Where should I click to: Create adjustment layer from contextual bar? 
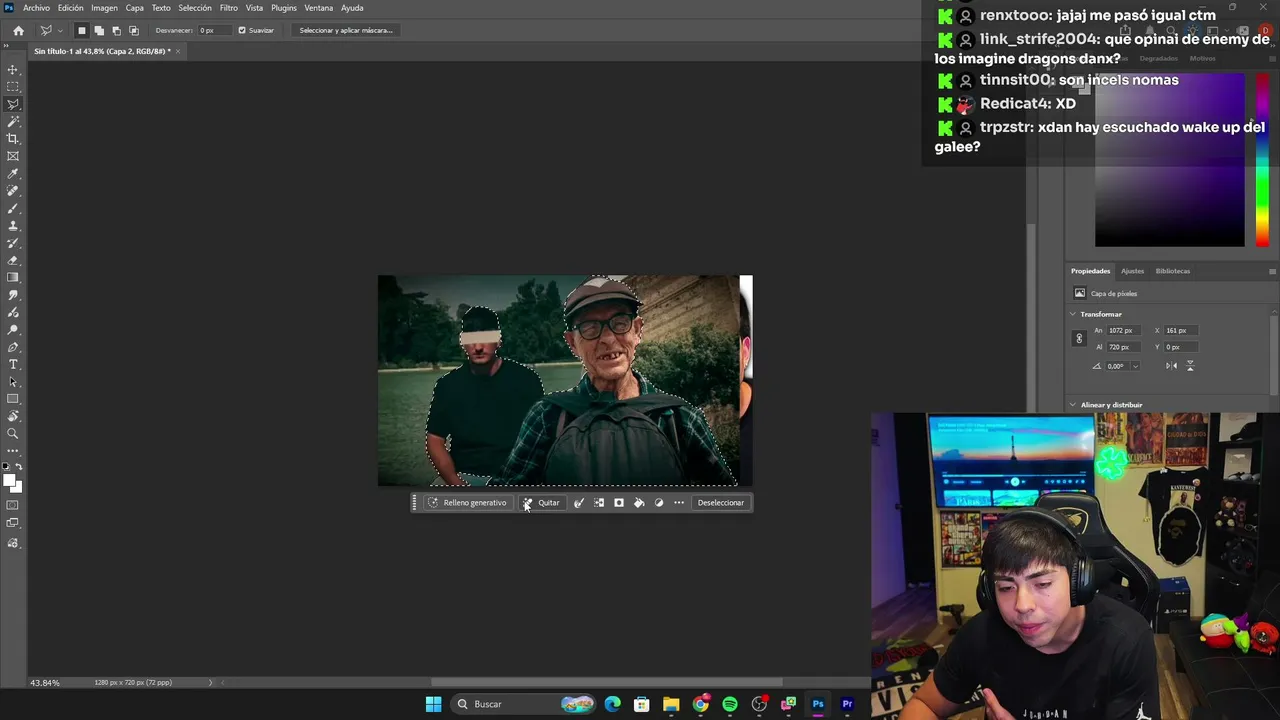coord(659,503)
